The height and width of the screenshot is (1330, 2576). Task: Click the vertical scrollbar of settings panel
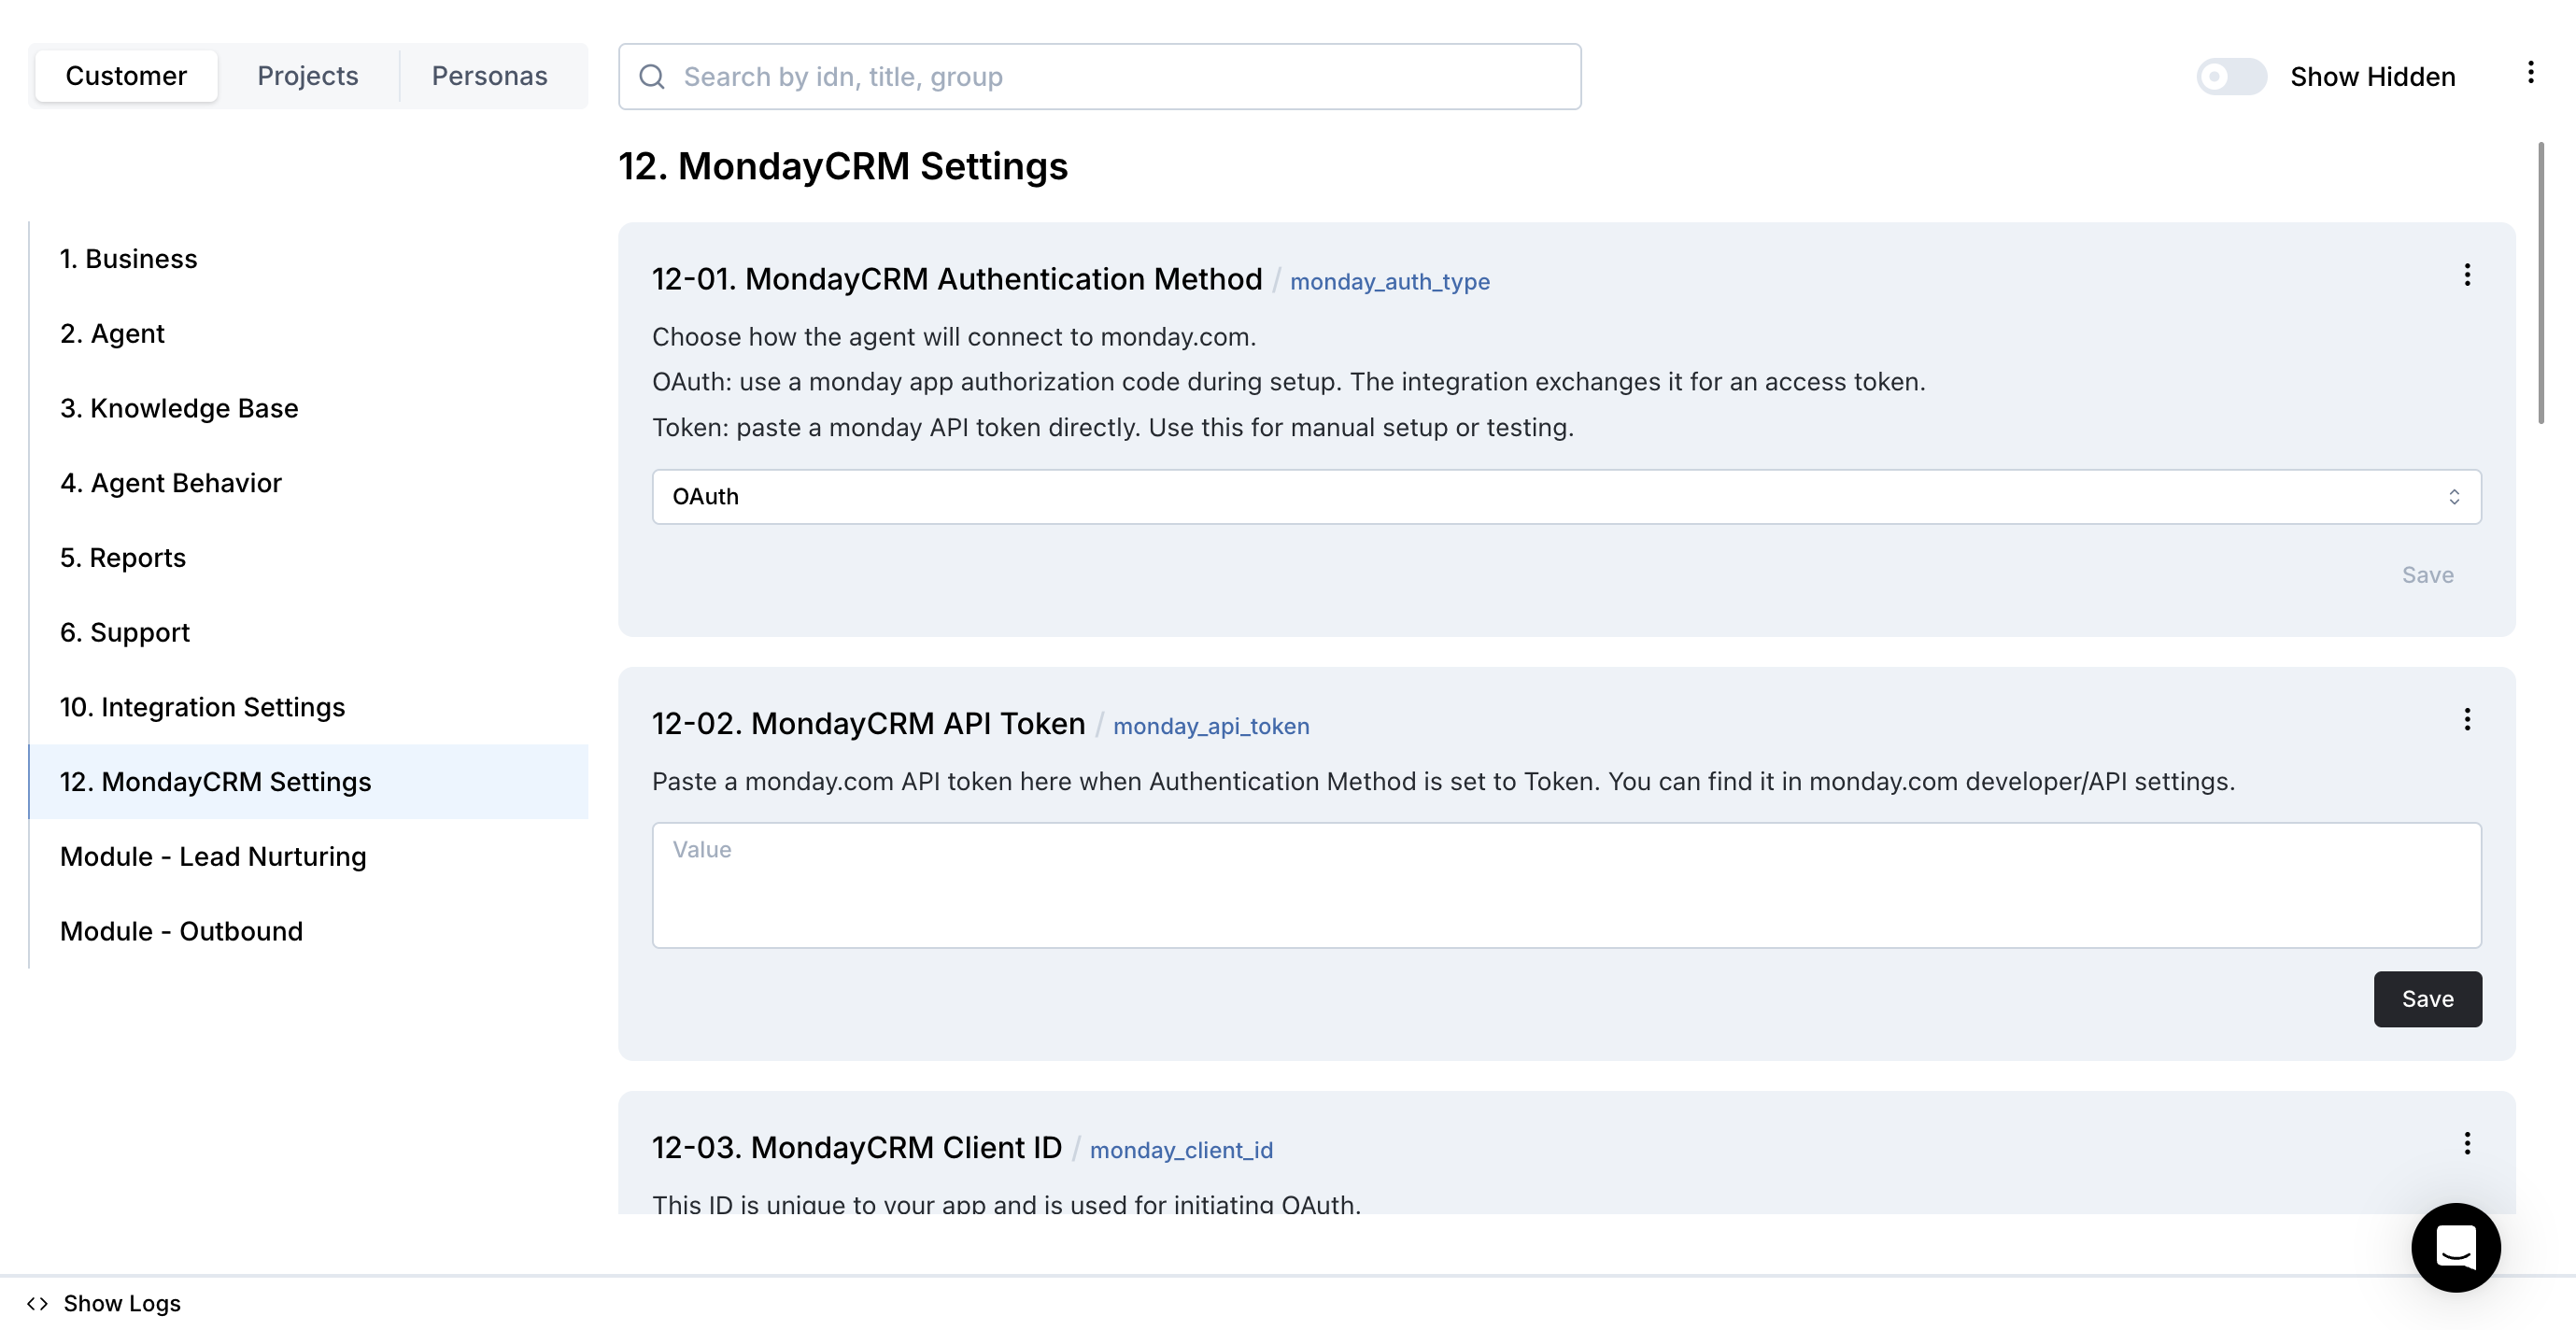coord(2541,283)
